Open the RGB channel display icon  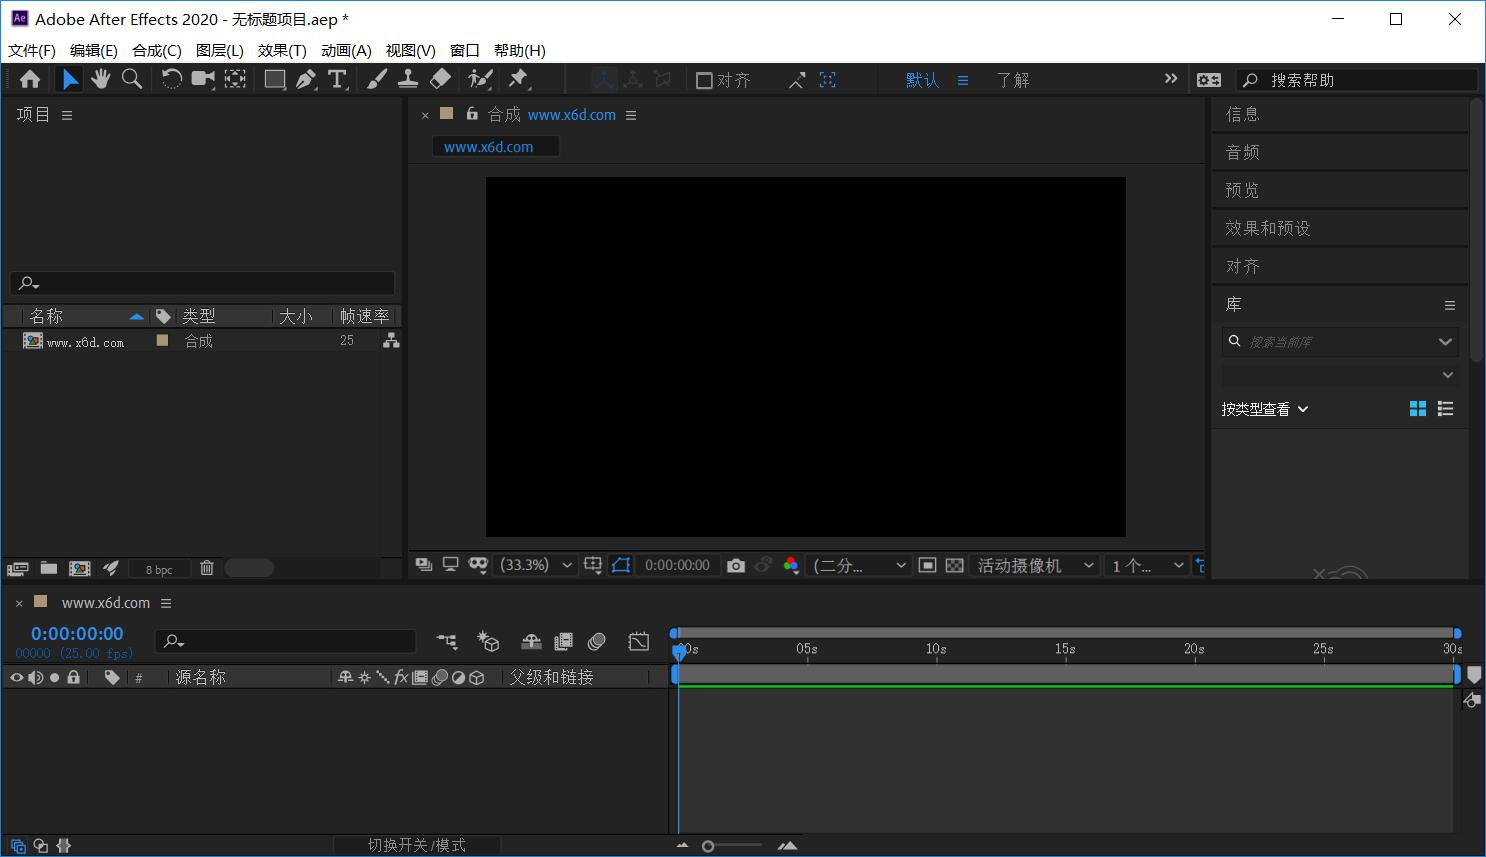point(791,565)
